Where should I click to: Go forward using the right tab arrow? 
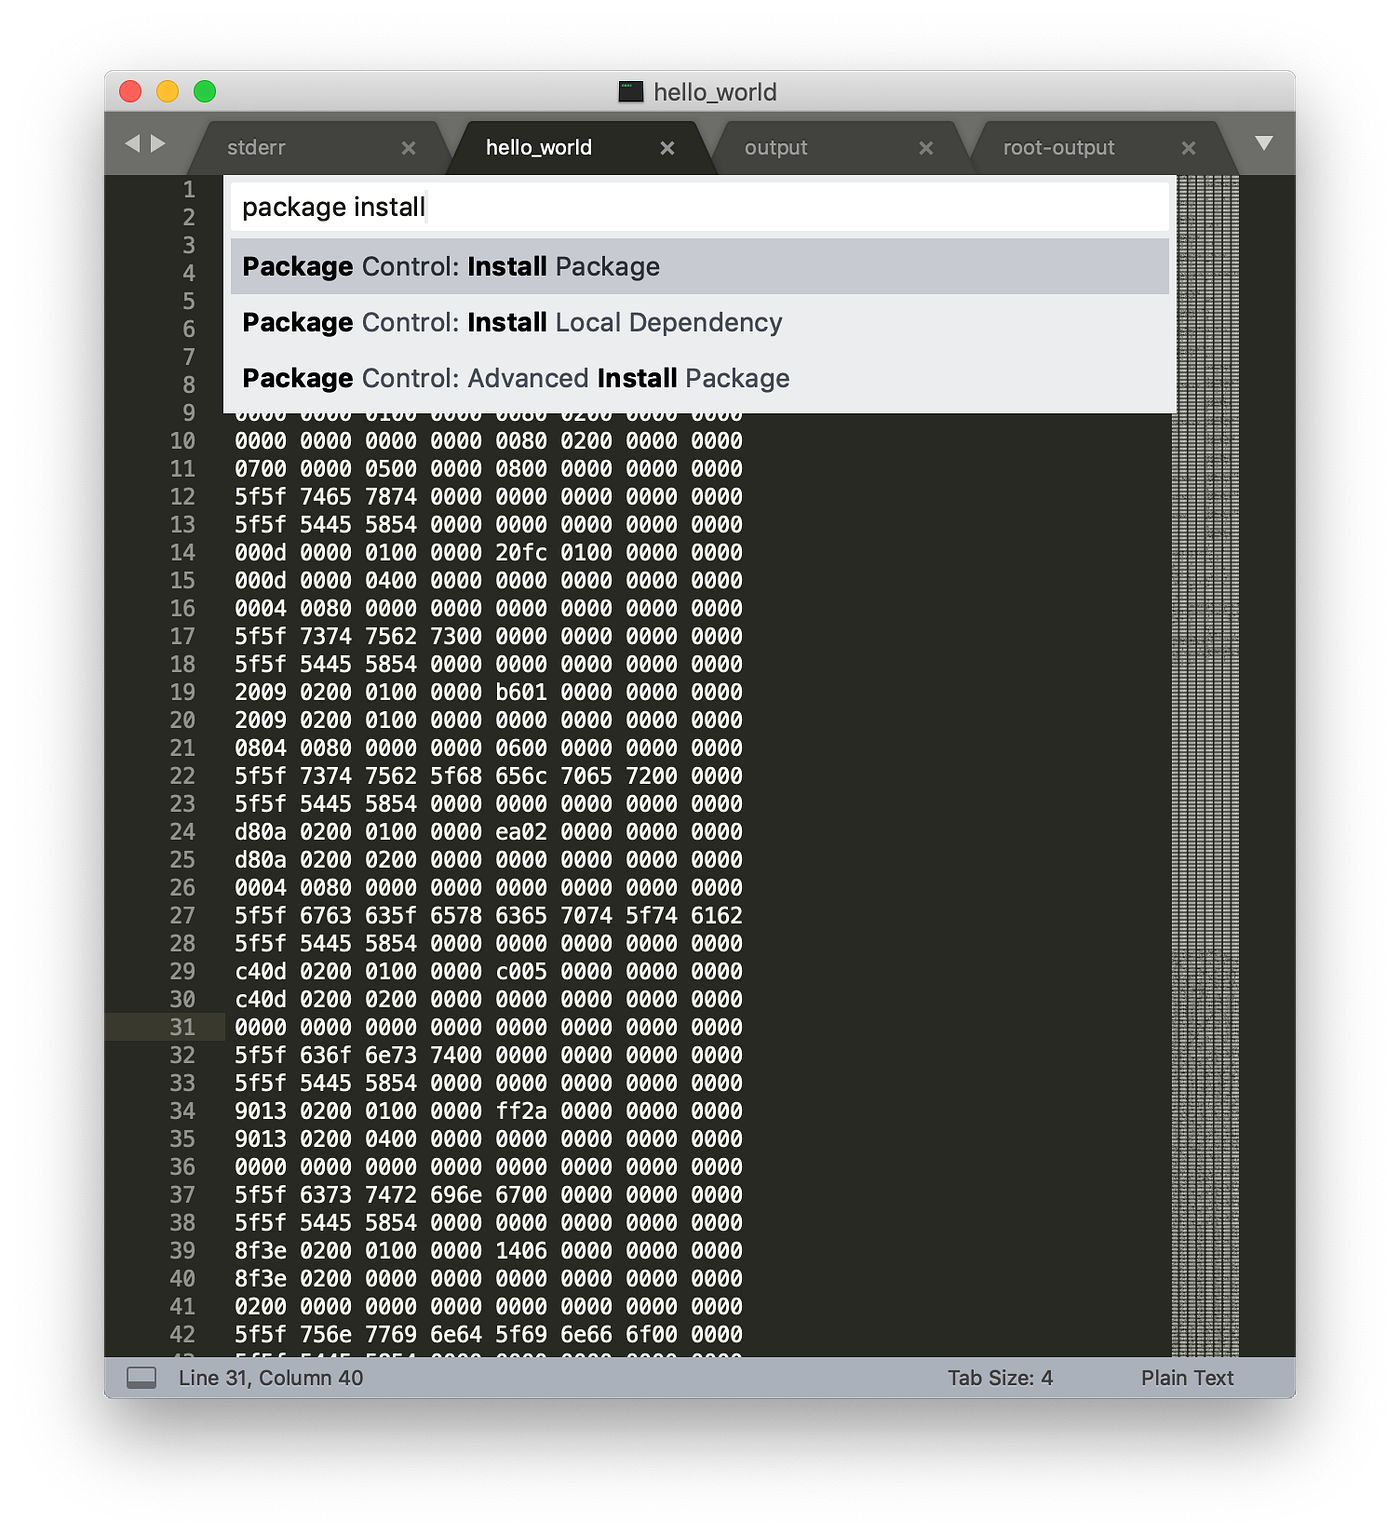click(x=158, y=144)
